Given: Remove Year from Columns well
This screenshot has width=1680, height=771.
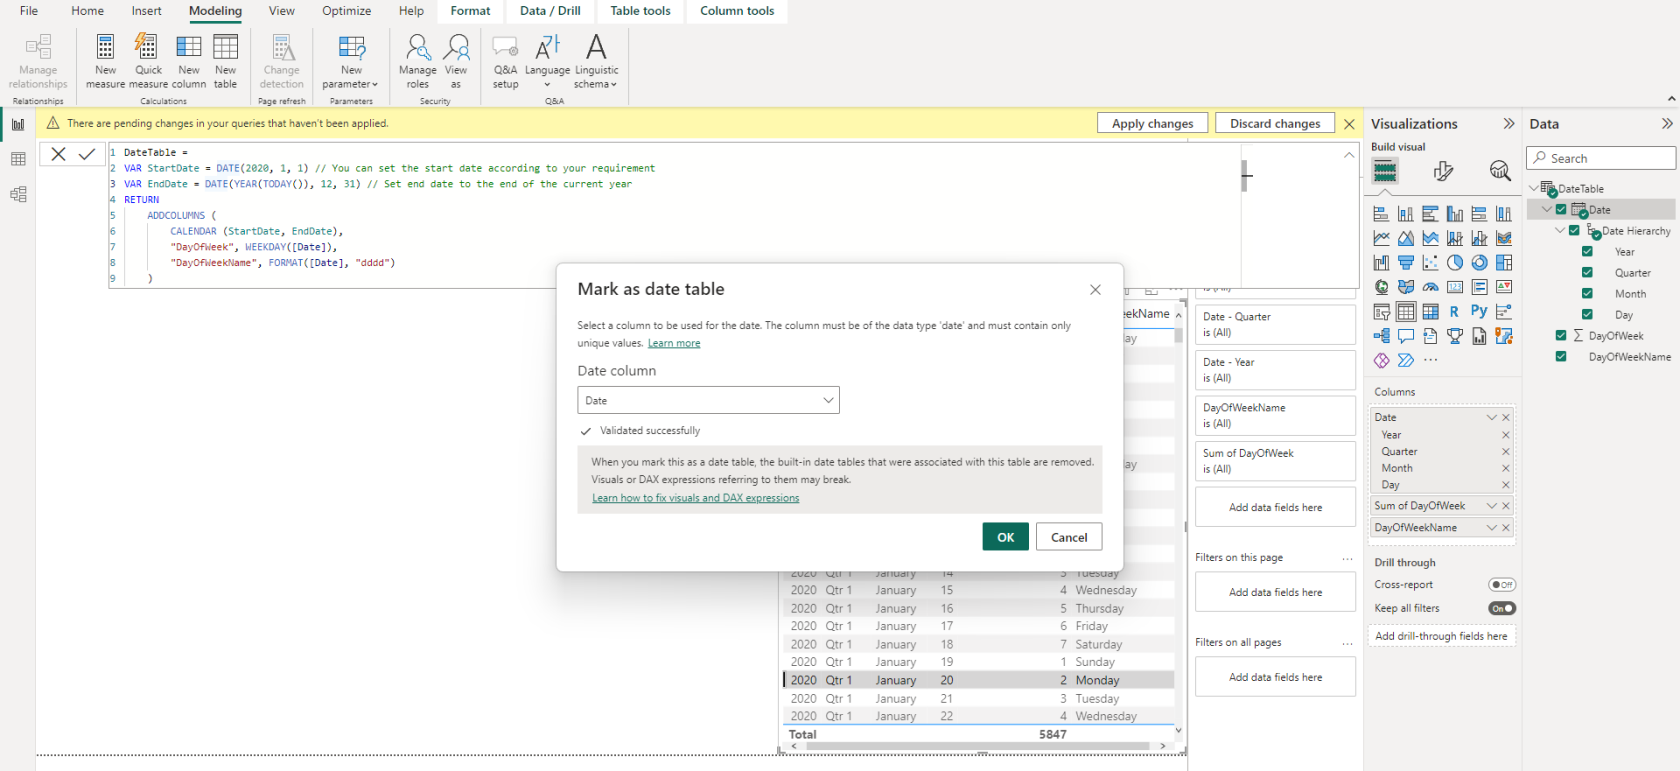Looking at the screenshot, I should [x=1505, y=435].
